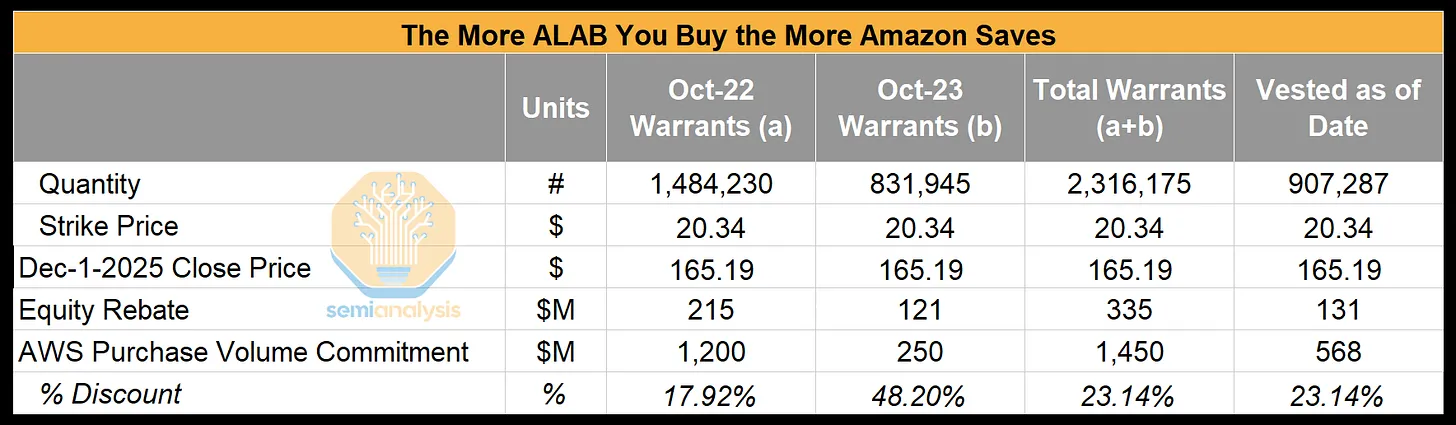1456x425 pixels.
Task: Select the AWS Purchase Volume Commitment label
Action: pyautogui.click(x=244, y=352)
